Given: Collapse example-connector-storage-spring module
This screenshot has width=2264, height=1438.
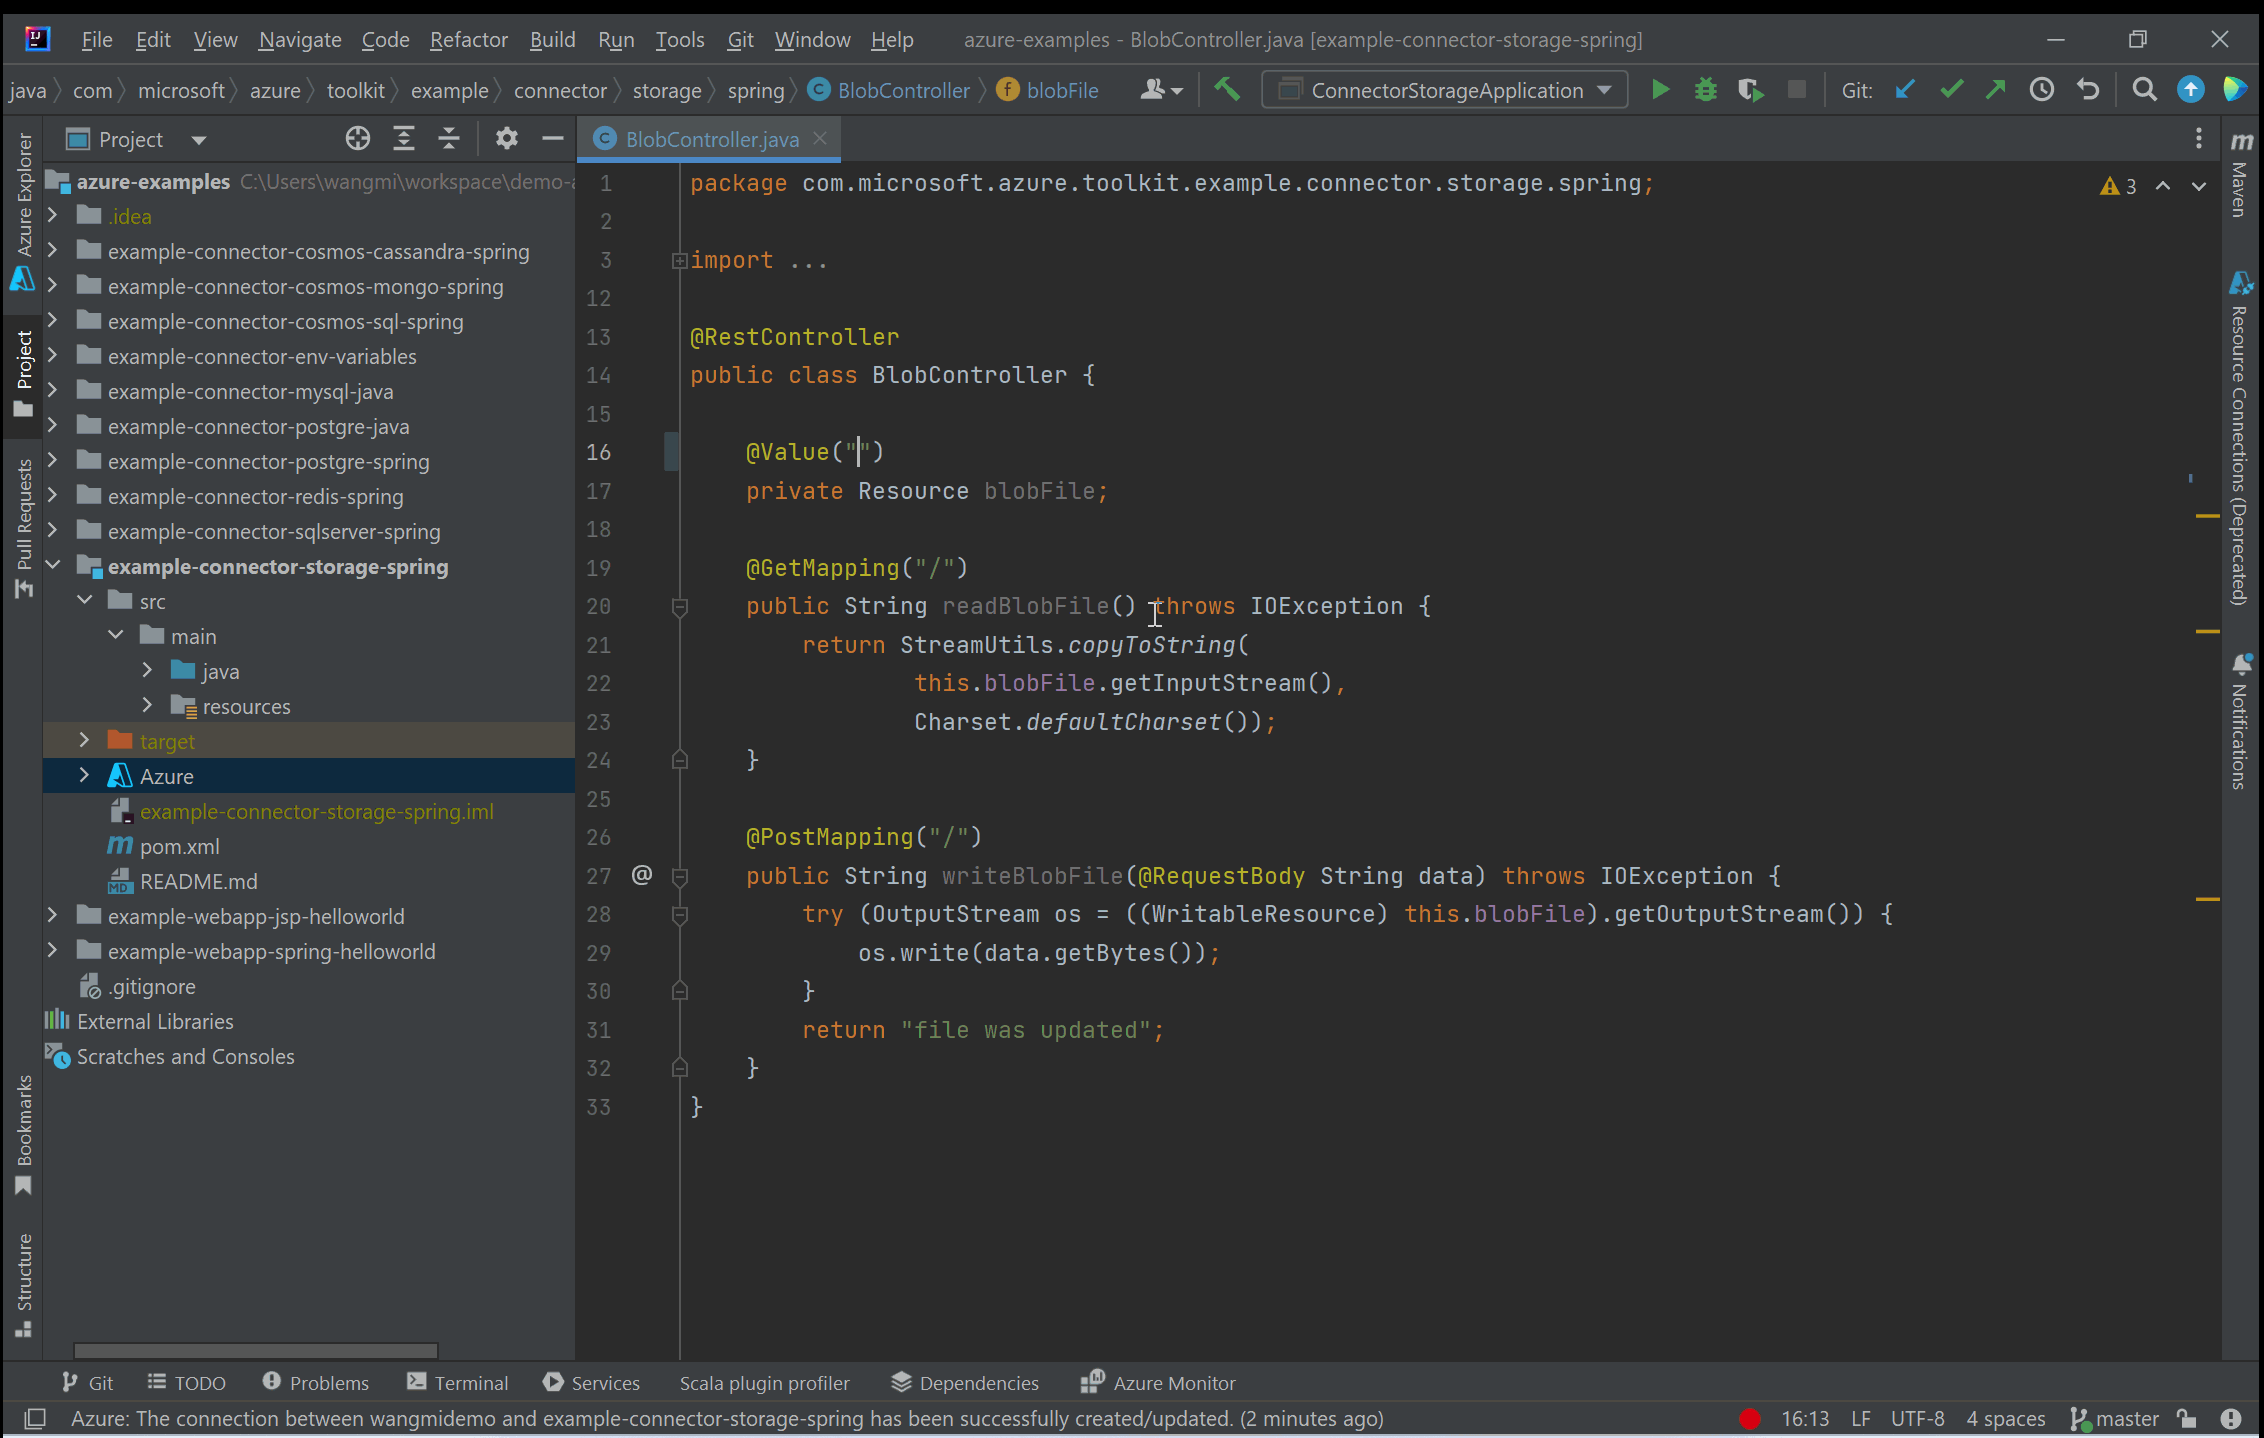Looking at the screenshot, I should (53, 566).
